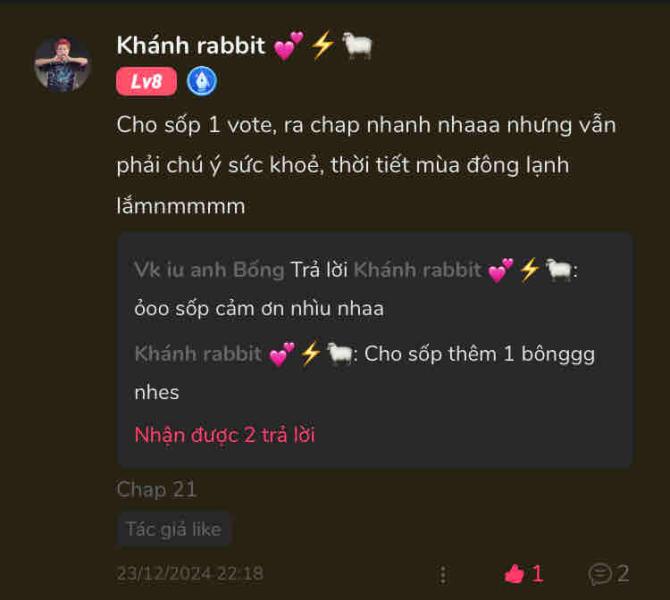This screenshot has height=600, width=670.
Task: Tap the "Tác giả like" tag
Action: click(x=173, y=529)
